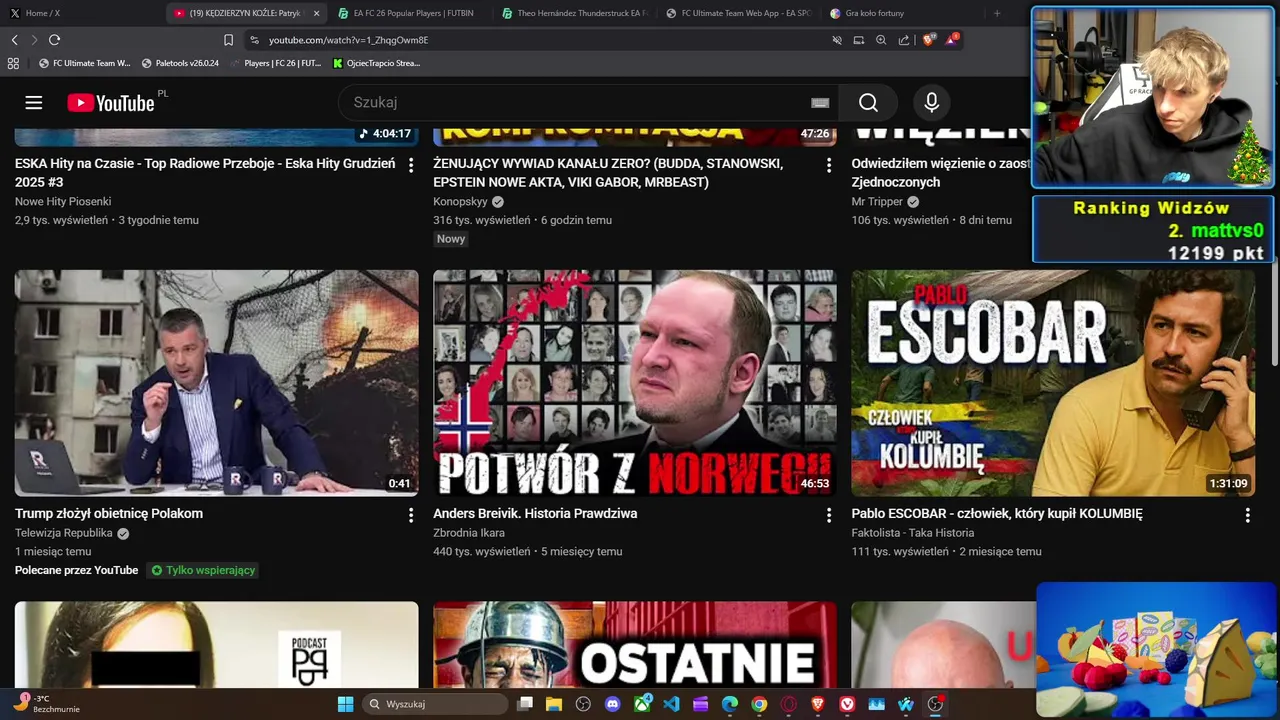
Task: Open Zbrodnia Ikara channel link
Action: [x=469, y=533]
